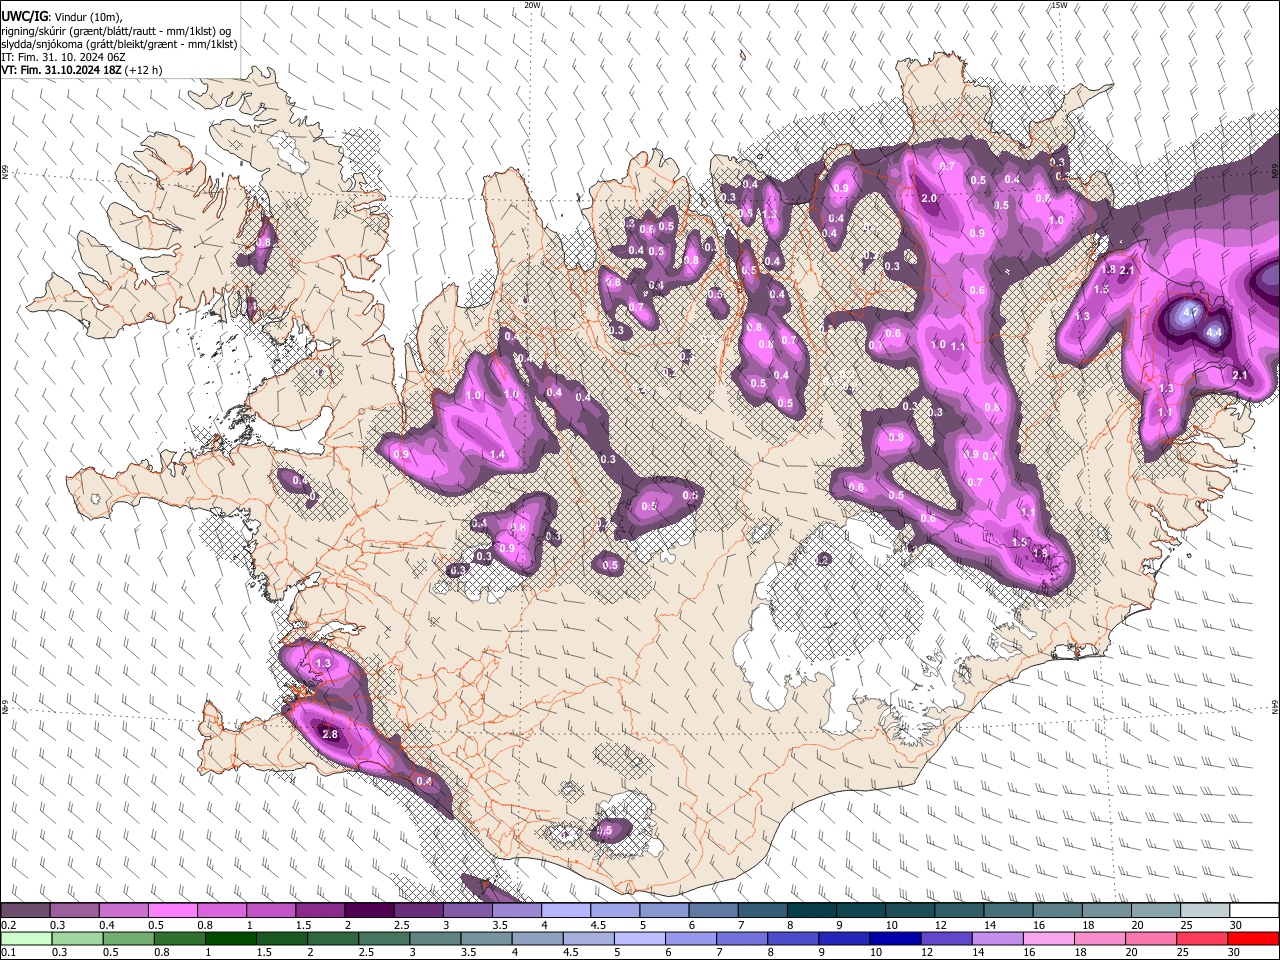Image resolution: width=1280 pixels, height=960 pixels.
Task: Click the 'slydda/snjókoma' legend description line
Action: pos(119,44)
